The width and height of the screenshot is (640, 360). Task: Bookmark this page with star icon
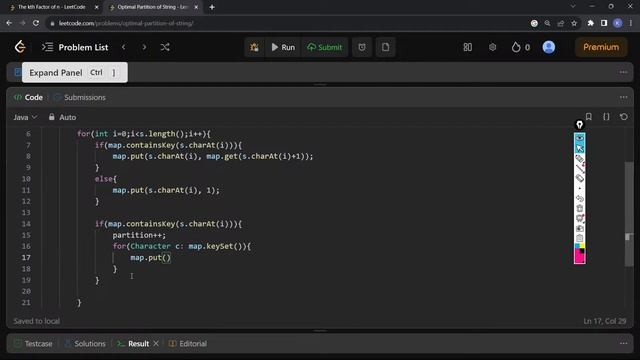pos(574,23)
